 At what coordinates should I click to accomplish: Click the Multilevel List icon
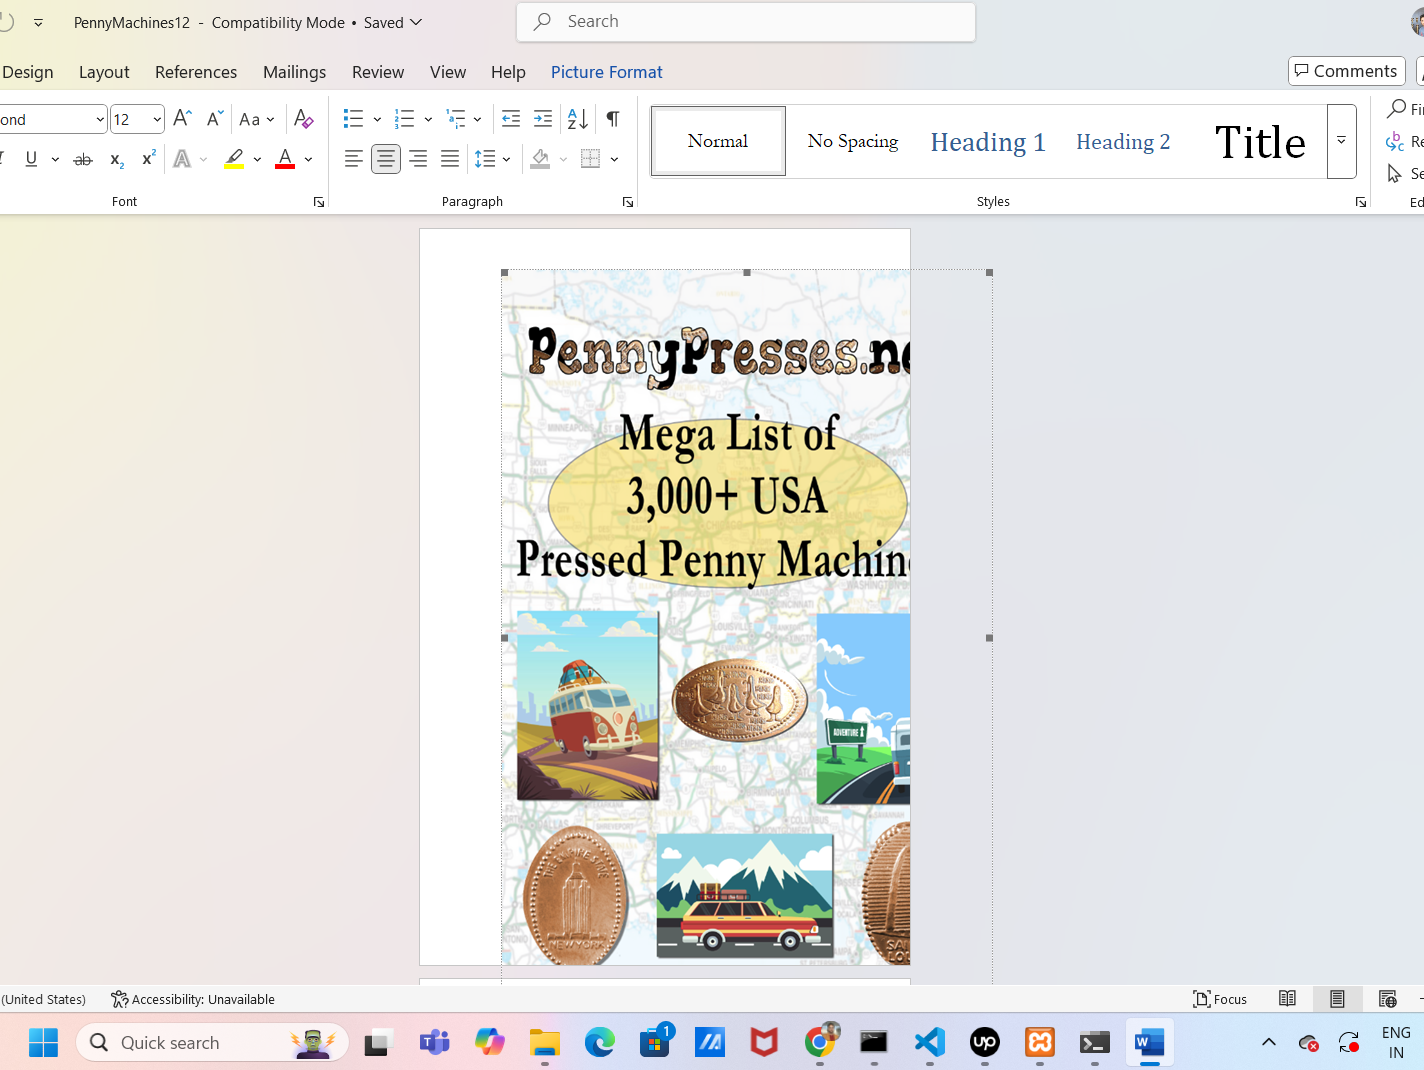tap(456, 119)
